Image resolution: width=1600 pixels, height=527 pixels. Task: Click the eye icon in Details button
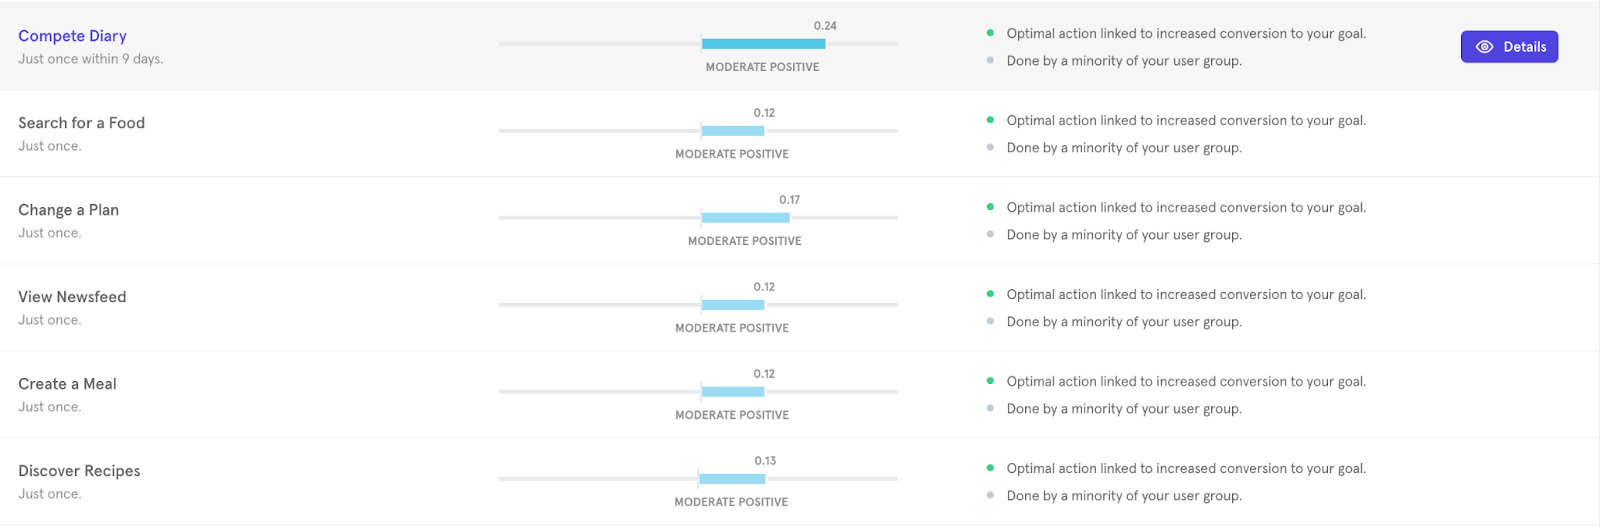1484,47
